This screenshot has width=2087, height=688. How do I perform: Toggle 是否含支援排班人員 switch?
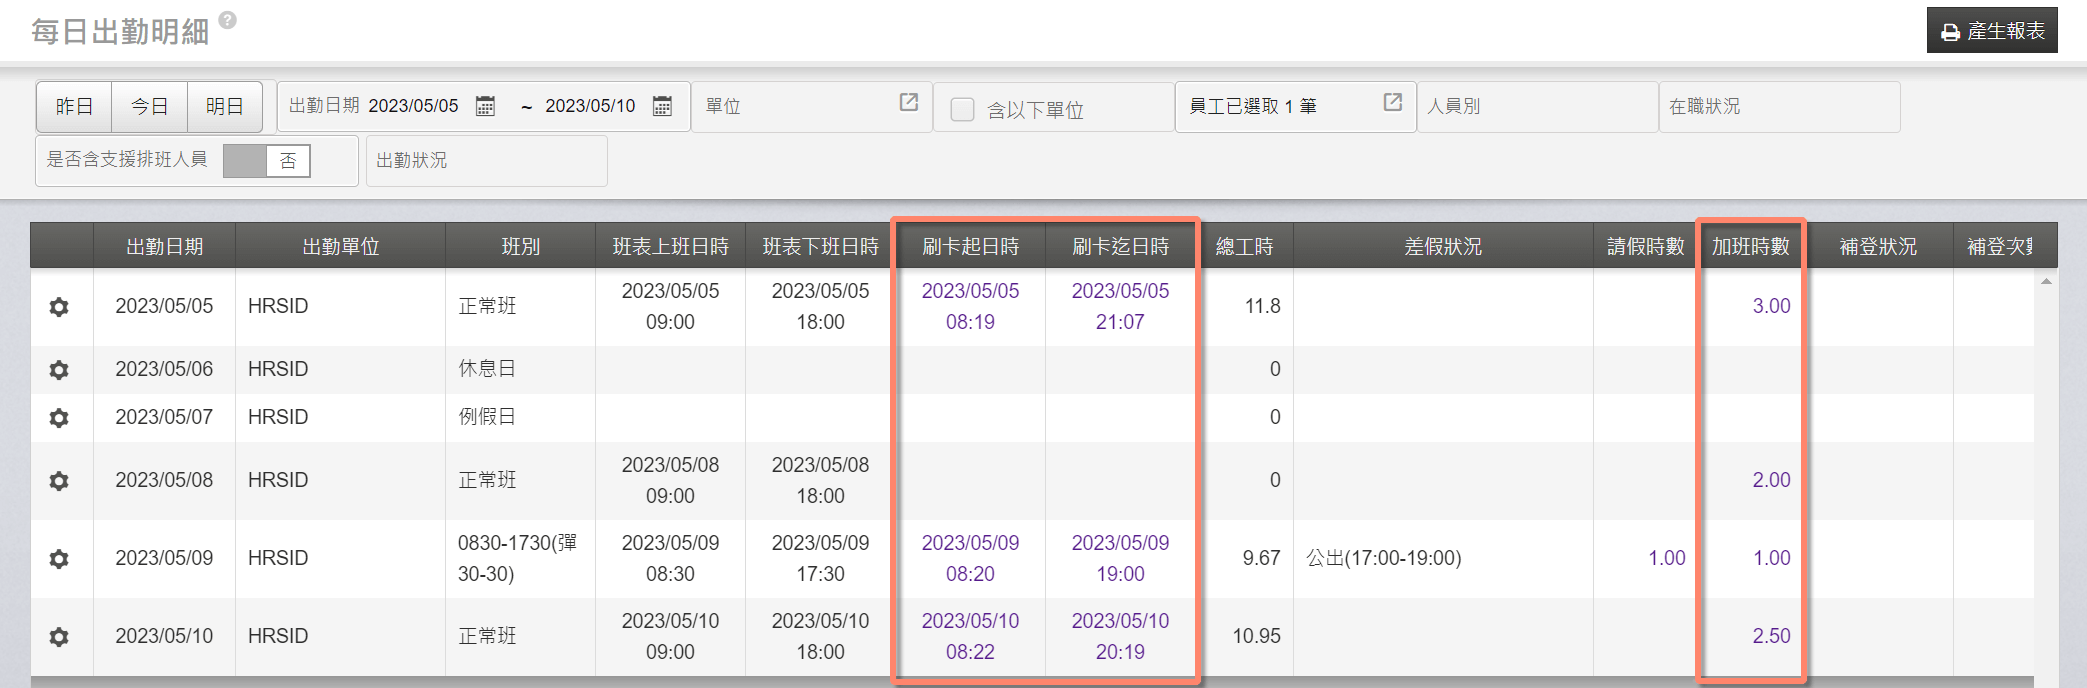pyautogui.click(x=267, y=161)
